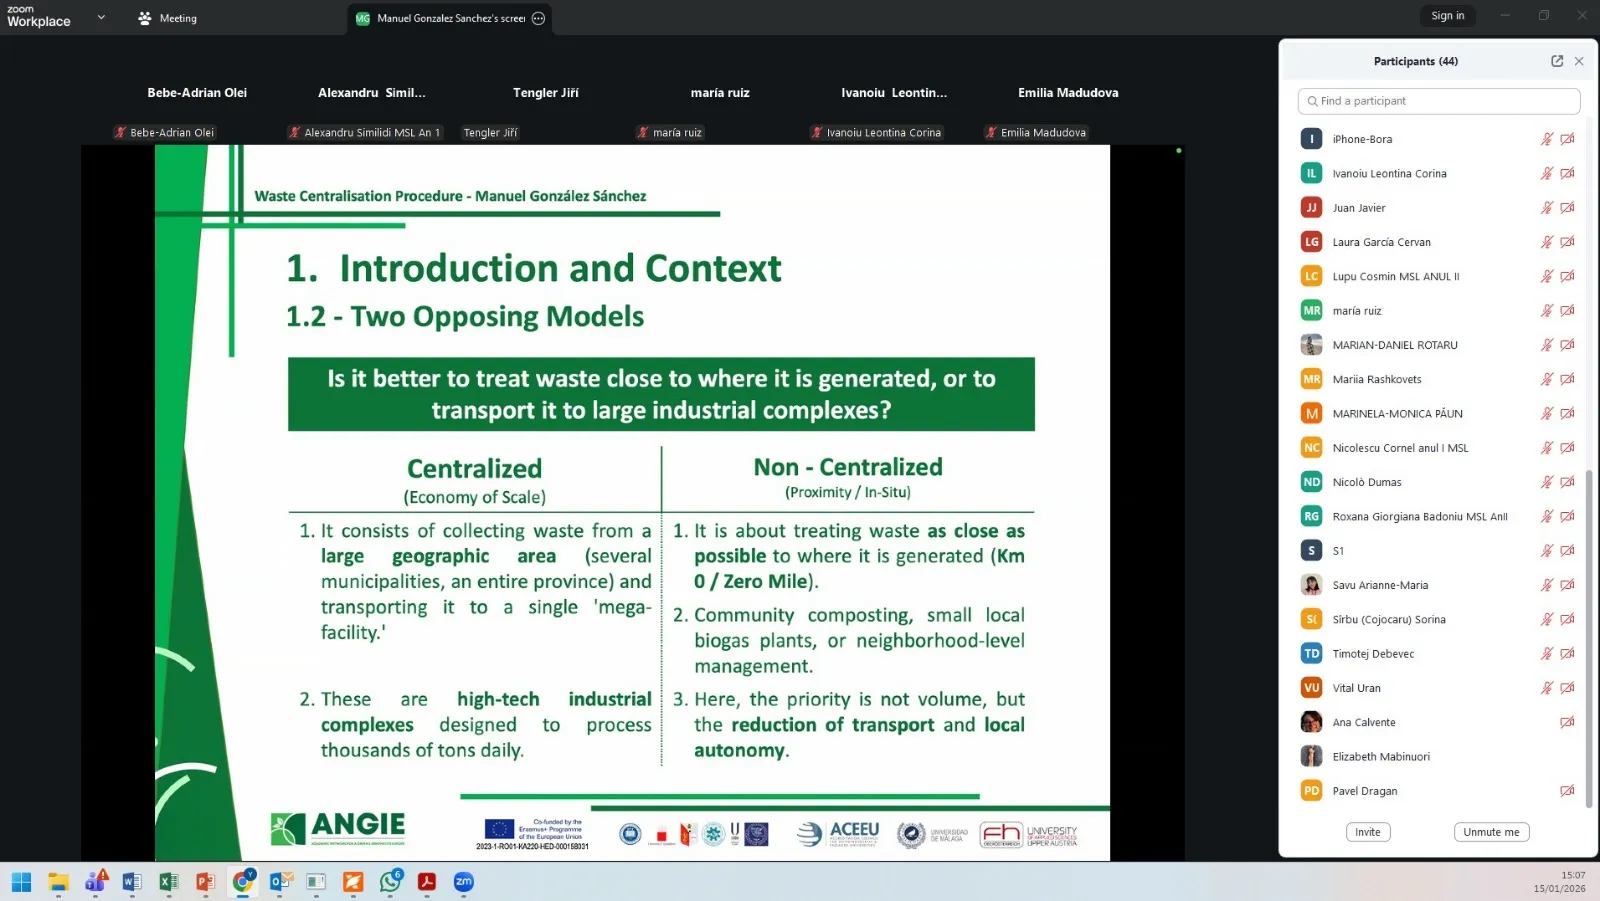Select Elizabeth Mabinuori in the participants list
The width and height of the screenshot is (1600, 901).
(x=1380, y=757)
